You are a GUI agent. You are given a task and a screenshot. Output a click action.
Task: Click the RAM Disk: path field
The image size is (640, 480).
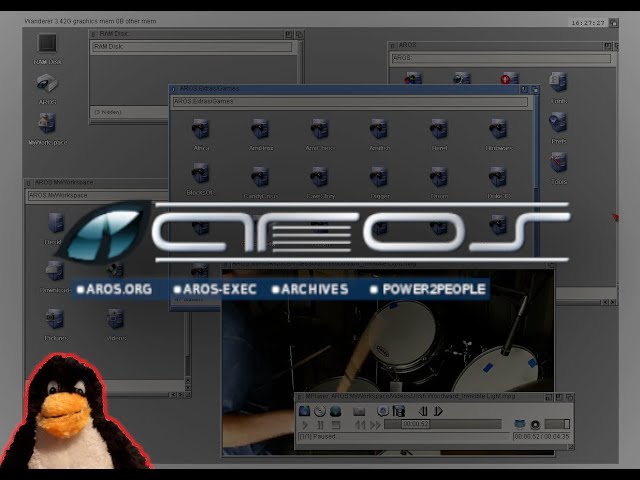pos(192,47)
